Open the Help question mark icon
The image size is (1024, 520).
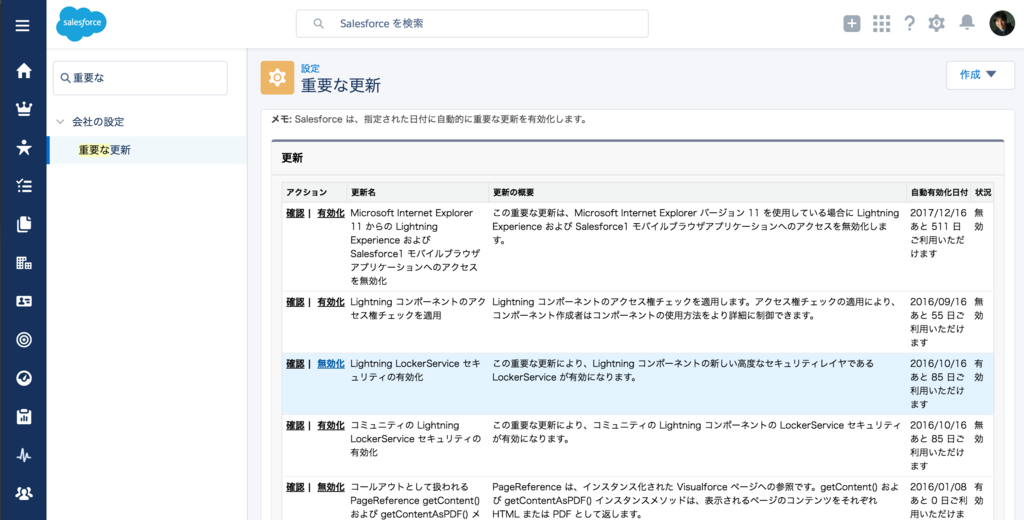(x=909, y=24)
